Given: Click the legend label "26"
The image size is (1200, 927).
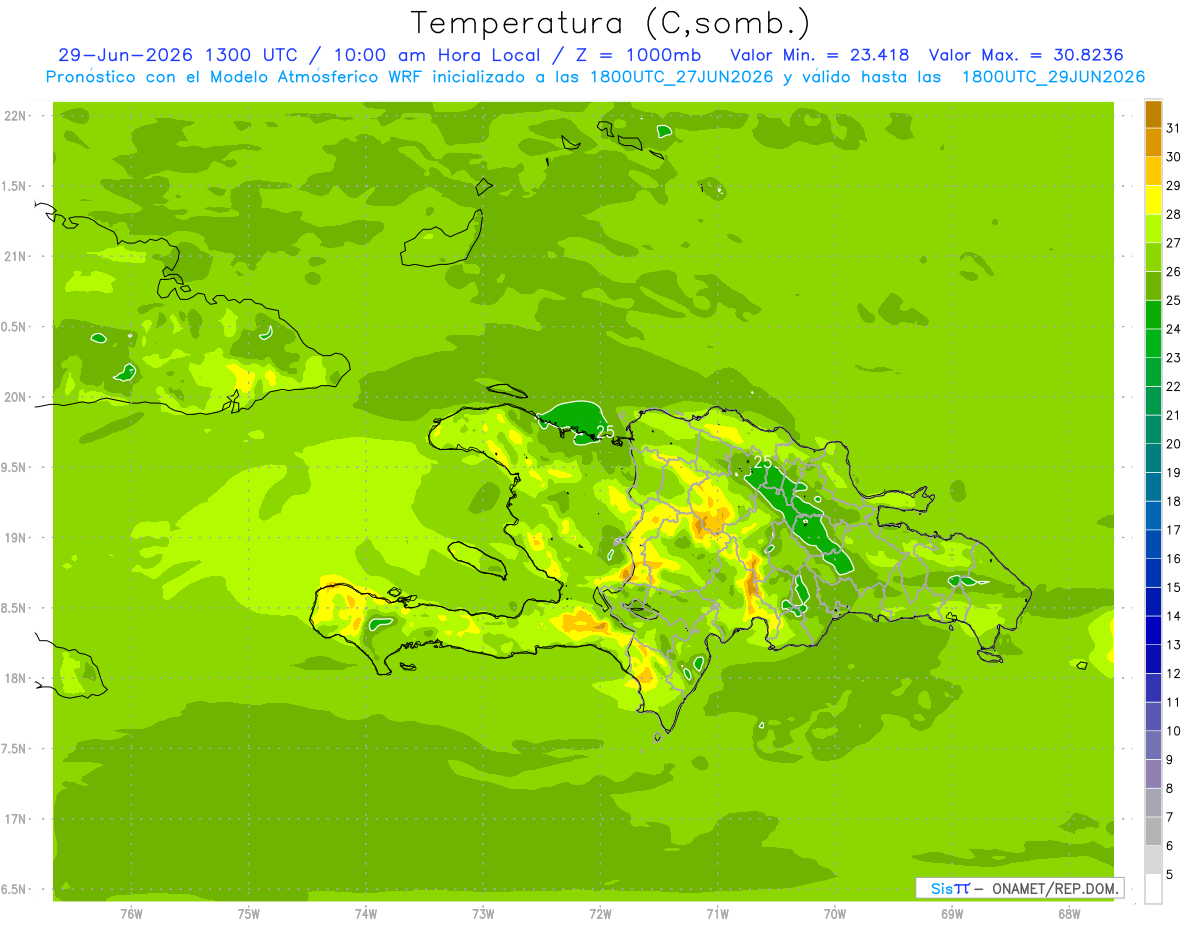Looking at the screenshot, I should [x=1174, y=272].
